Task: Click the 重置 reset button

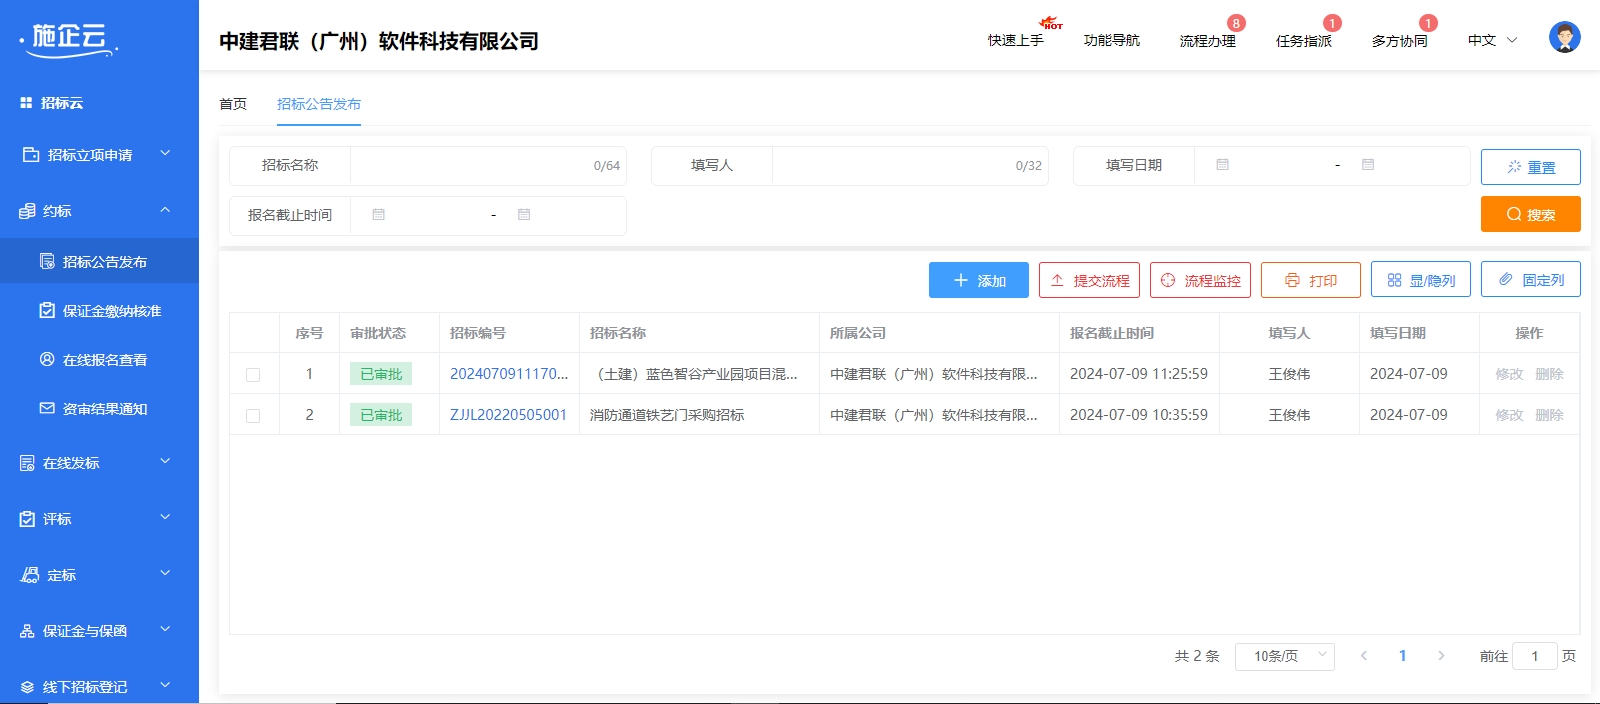Action: click(1530, 167)
